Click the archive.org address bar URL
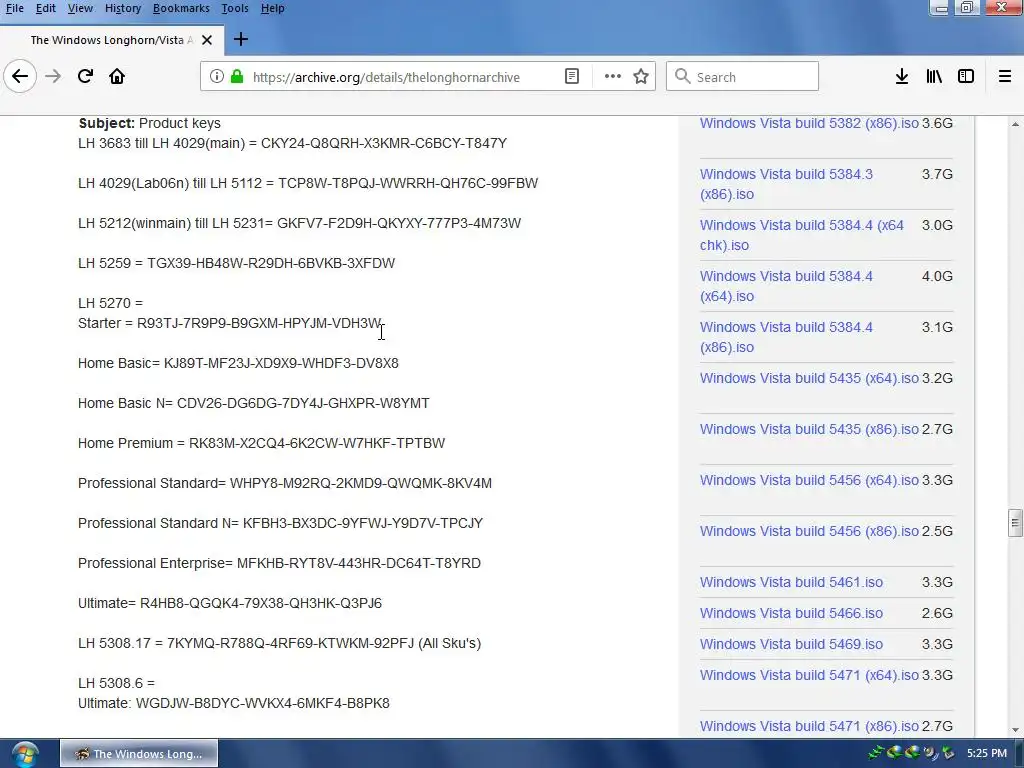 coord(386,77)
